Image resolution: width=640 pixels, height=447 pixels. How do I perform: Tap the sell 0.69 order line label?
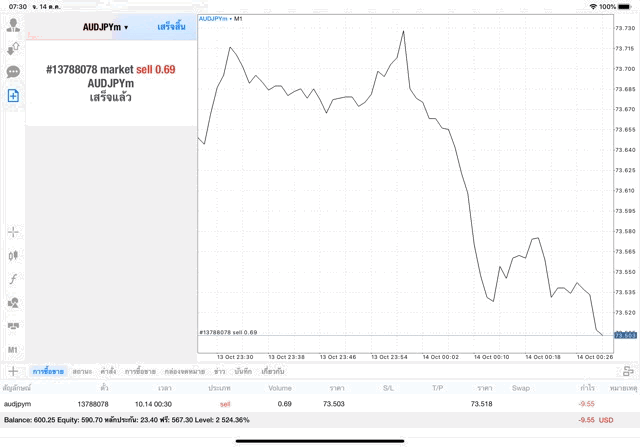point(228,332)
